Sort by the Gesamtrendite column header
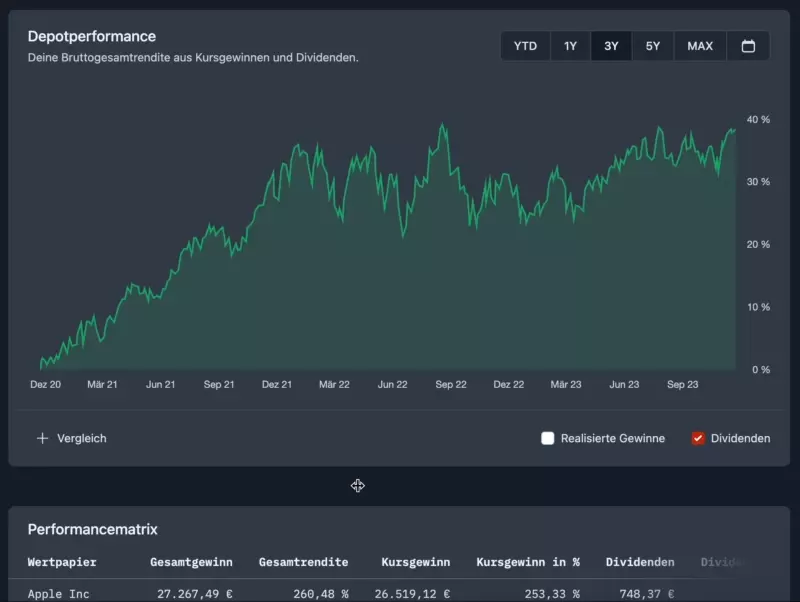The image size is (800, 602). point(302,562)
